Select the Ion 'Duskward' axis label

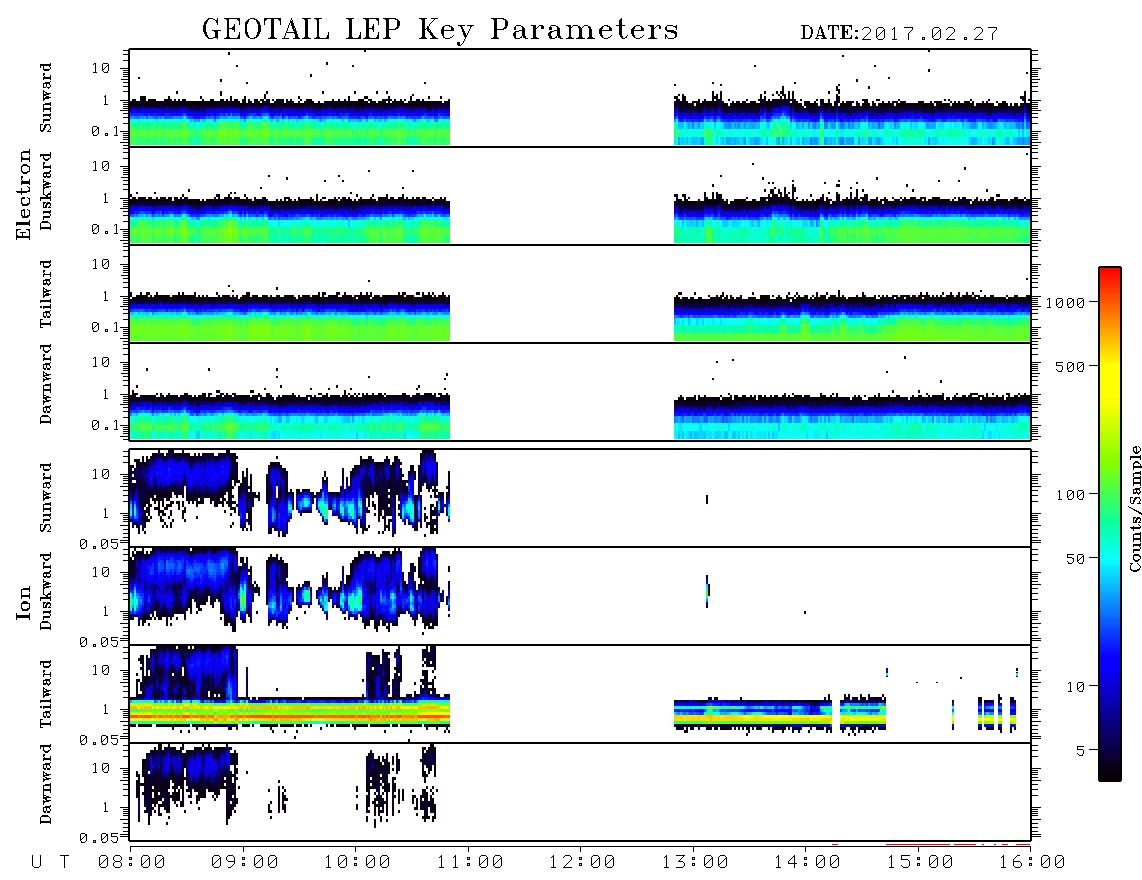(x=46, y=591)
